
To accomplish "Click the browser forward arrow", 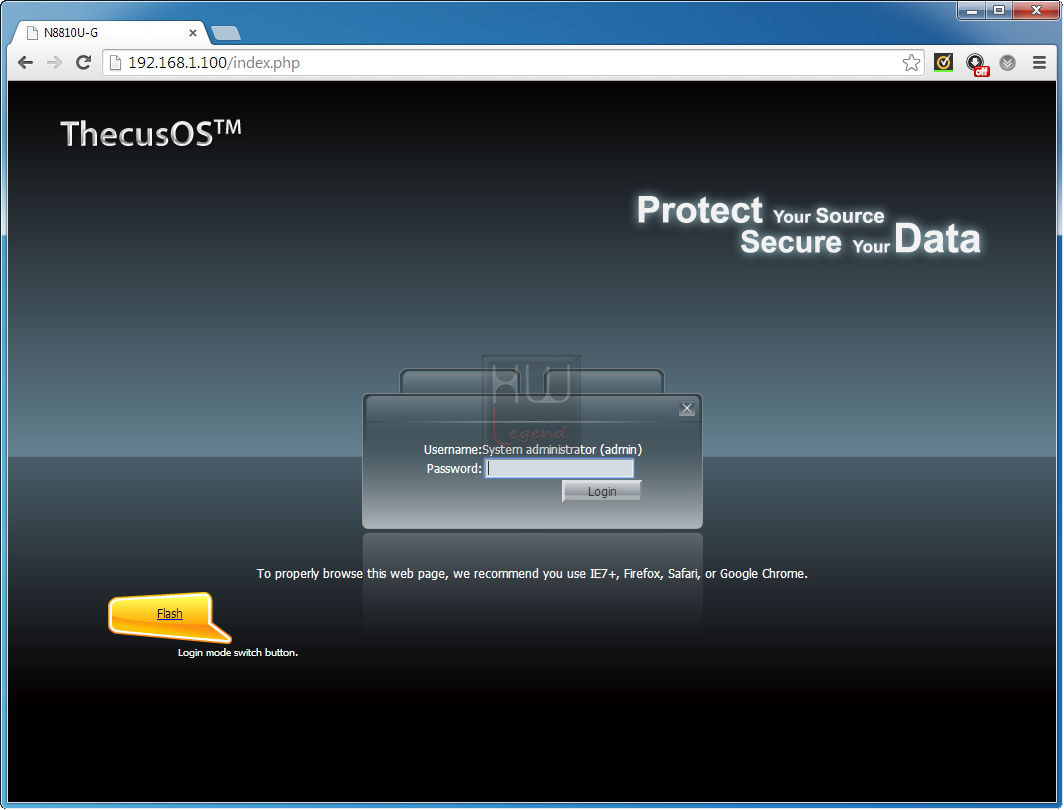I will (54, 62).
